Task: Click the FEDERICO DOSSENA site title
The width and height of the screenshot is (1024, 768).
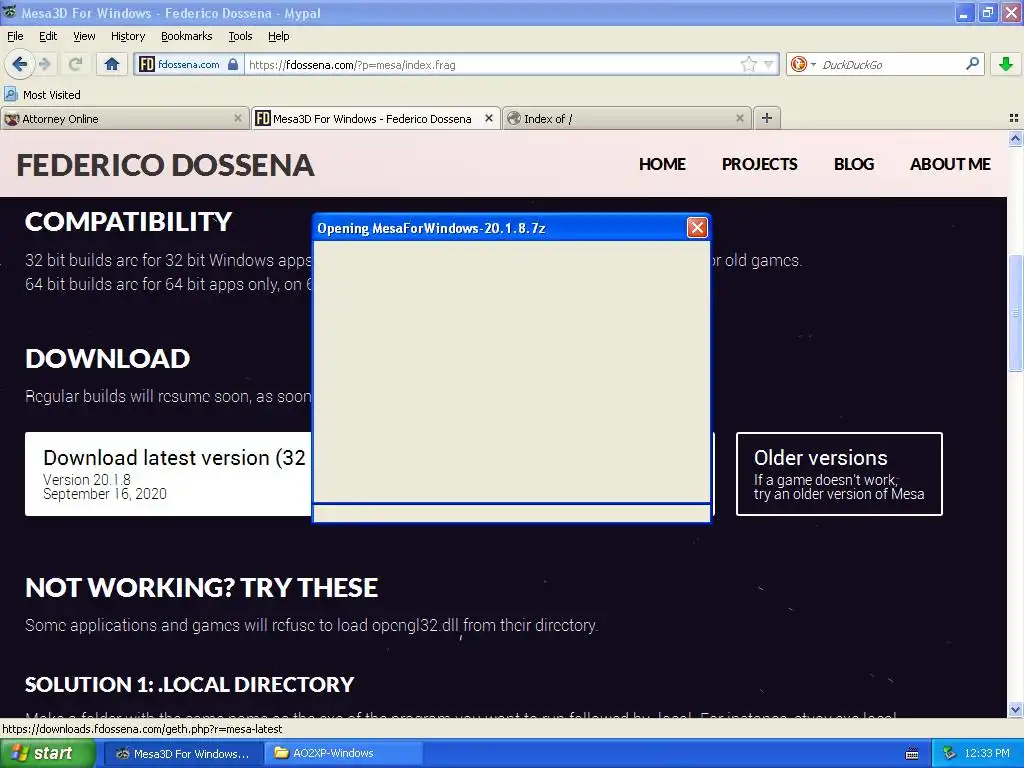Action: pos(165,165)
